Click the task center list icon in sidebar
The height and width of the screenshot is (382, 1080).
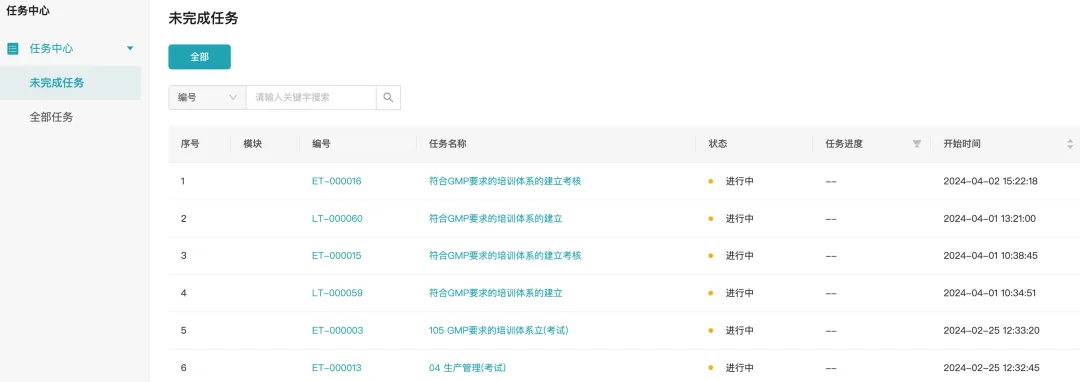point(12,49)
